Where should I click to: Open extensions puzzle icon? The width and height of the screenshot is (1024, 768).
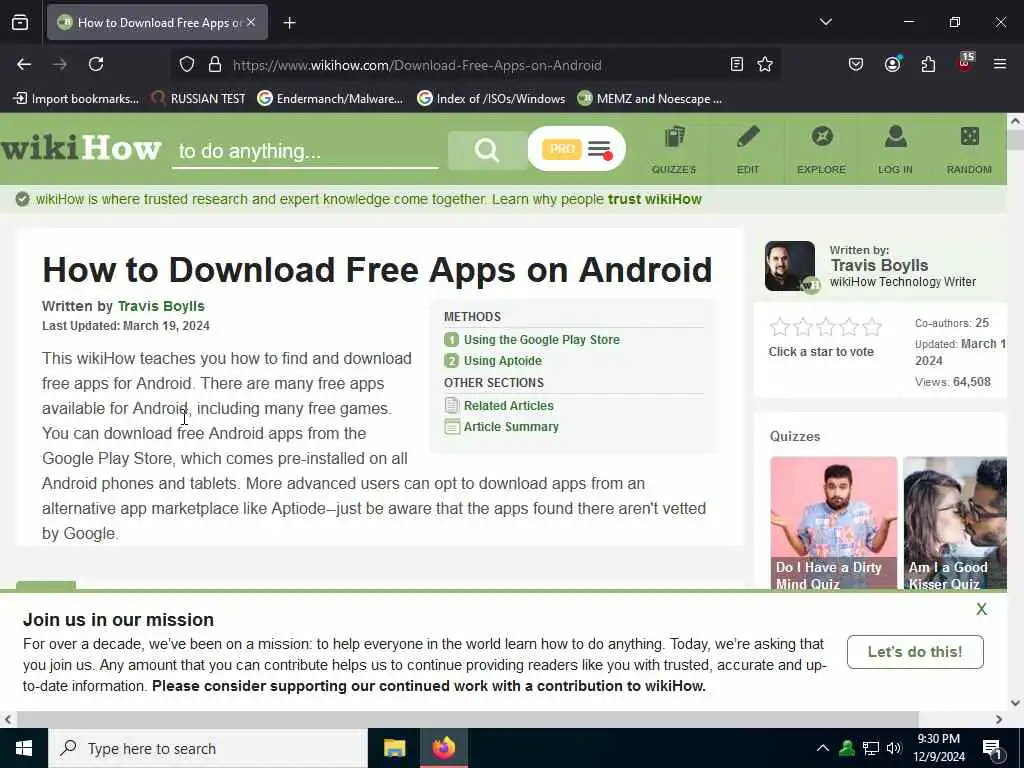tap(928, 64)
